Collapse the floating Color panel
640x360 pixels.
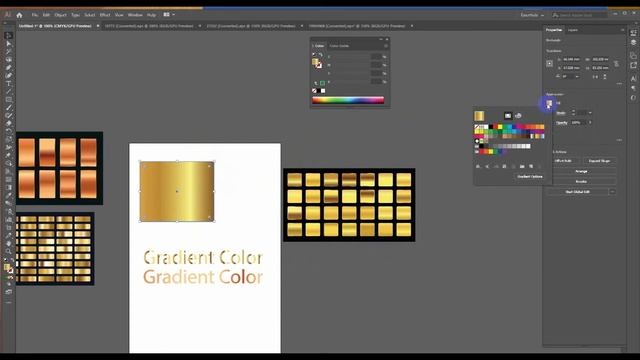click(381, 40)
